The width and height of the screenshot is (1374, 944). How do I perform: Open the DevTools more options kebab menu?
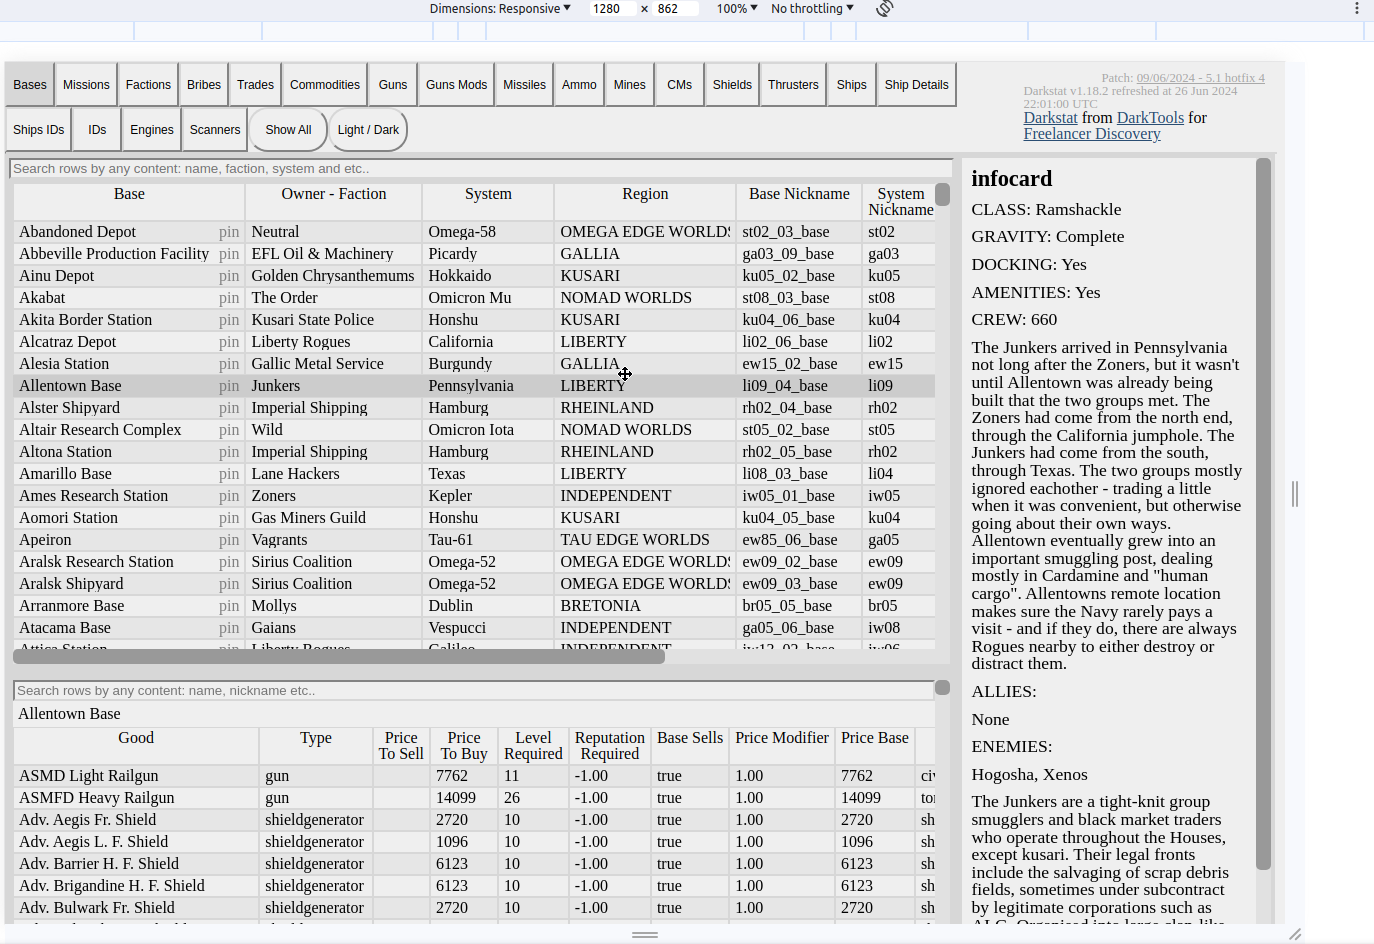[1357, 8]
